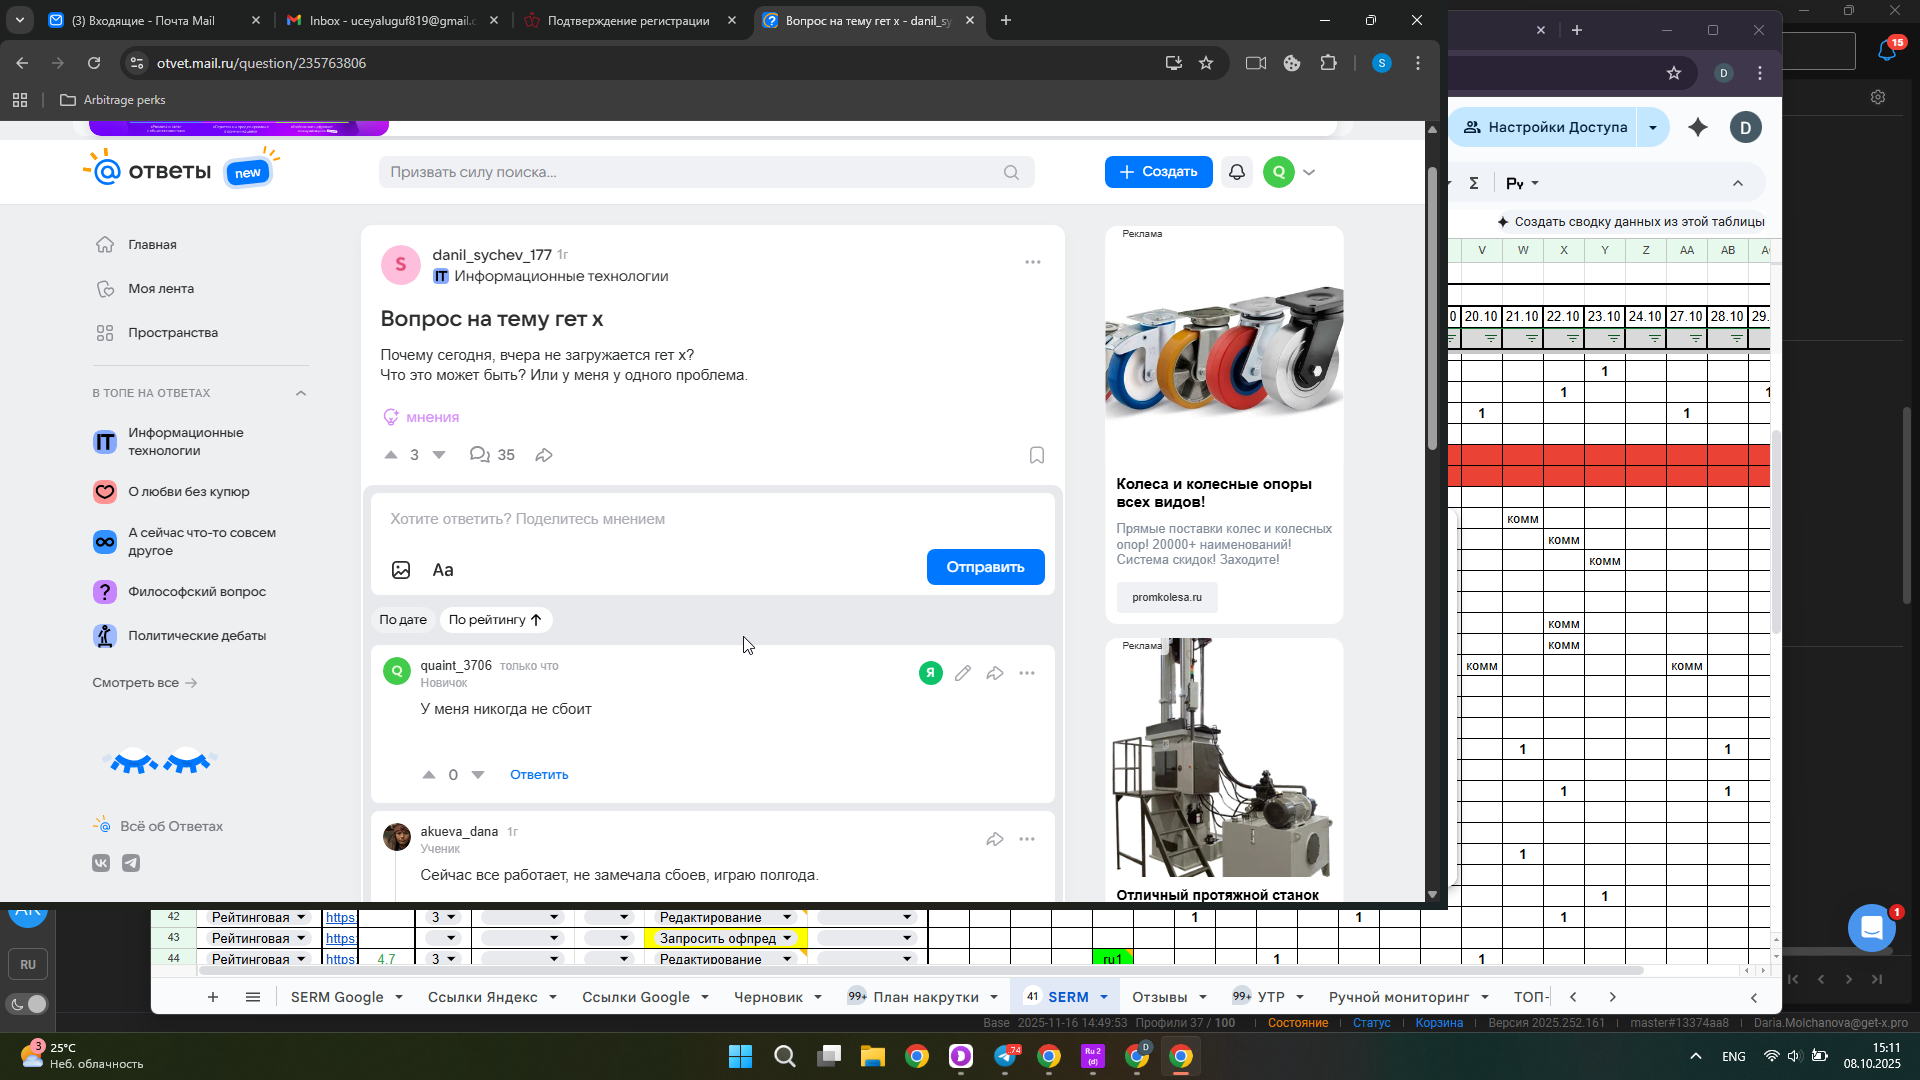This screenshot has width=1920, height=1080.
Task: Sort answers По дате
Action: point(403,620)
